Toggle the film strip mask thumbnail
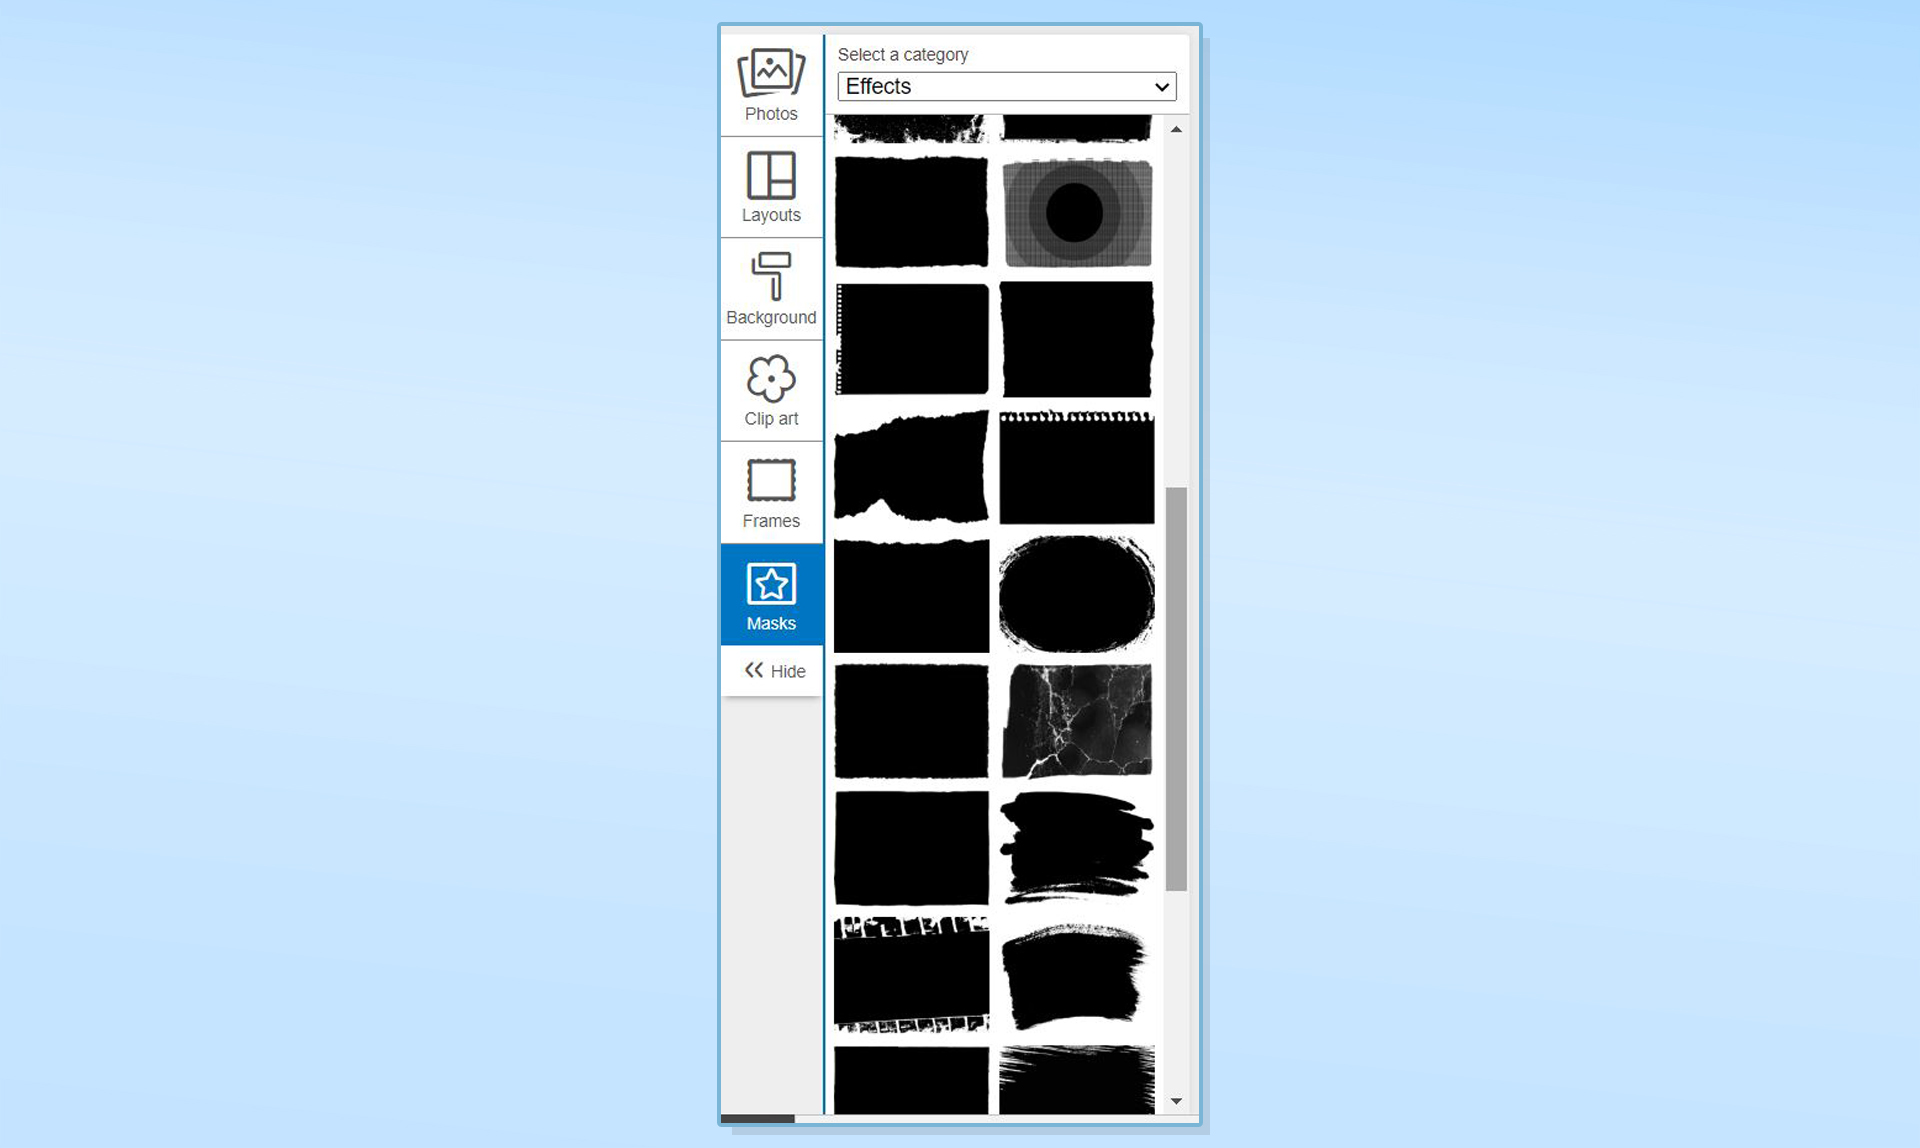Screen dimensions: 1920x1148 pos(911,970)
